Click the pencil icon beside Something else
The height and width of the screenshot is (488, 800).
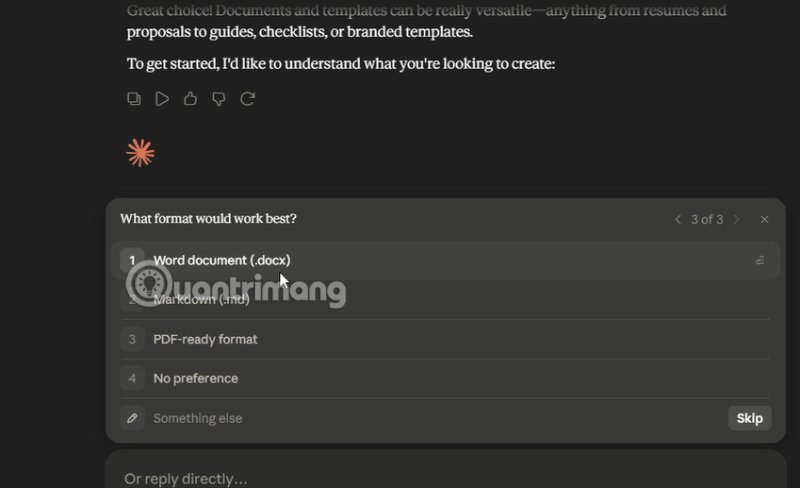132,418
